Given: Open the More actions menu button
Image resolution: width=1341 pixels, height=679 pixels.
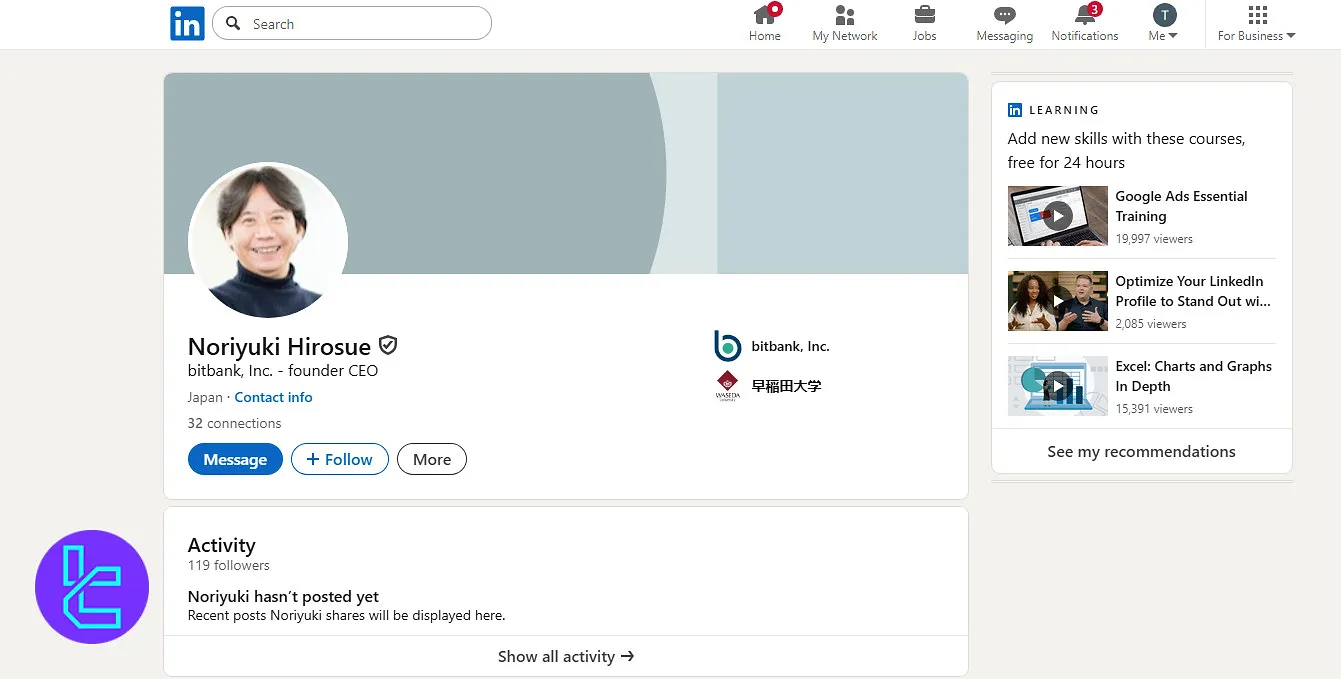Looking at the screenshot, I should click(x=432, y=460).
